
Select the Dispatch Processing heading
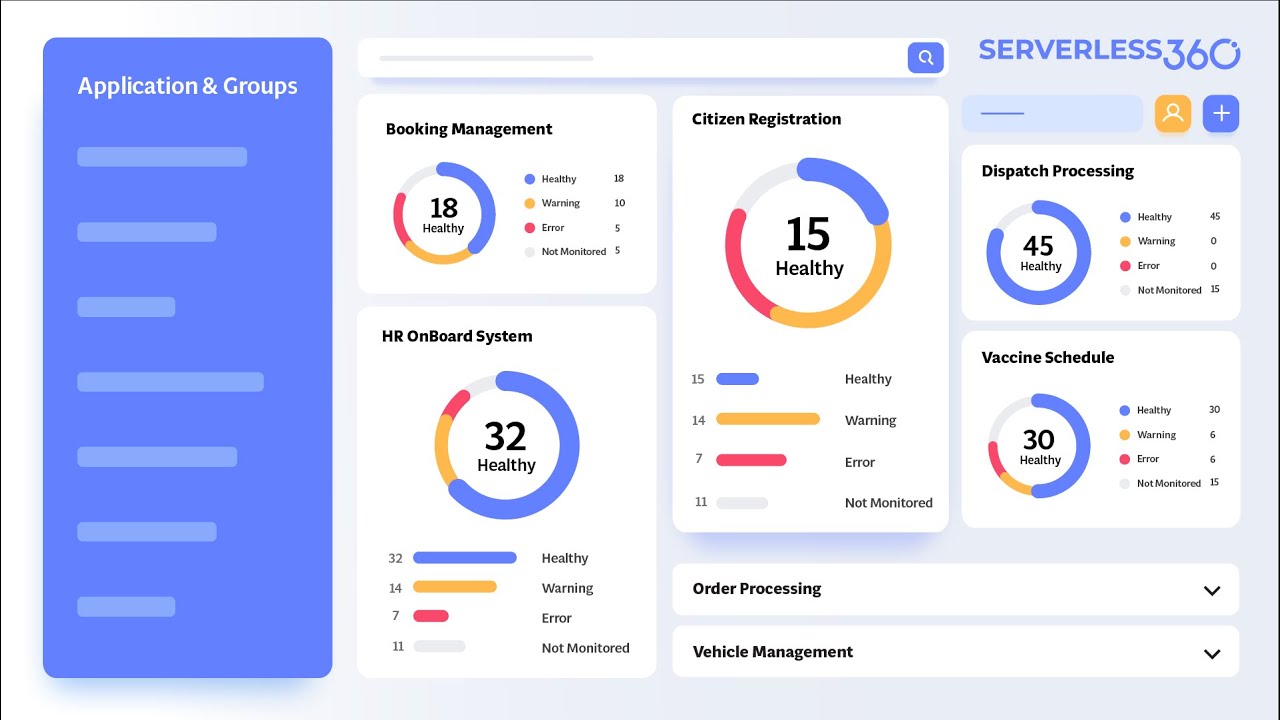pos(1058,171)
